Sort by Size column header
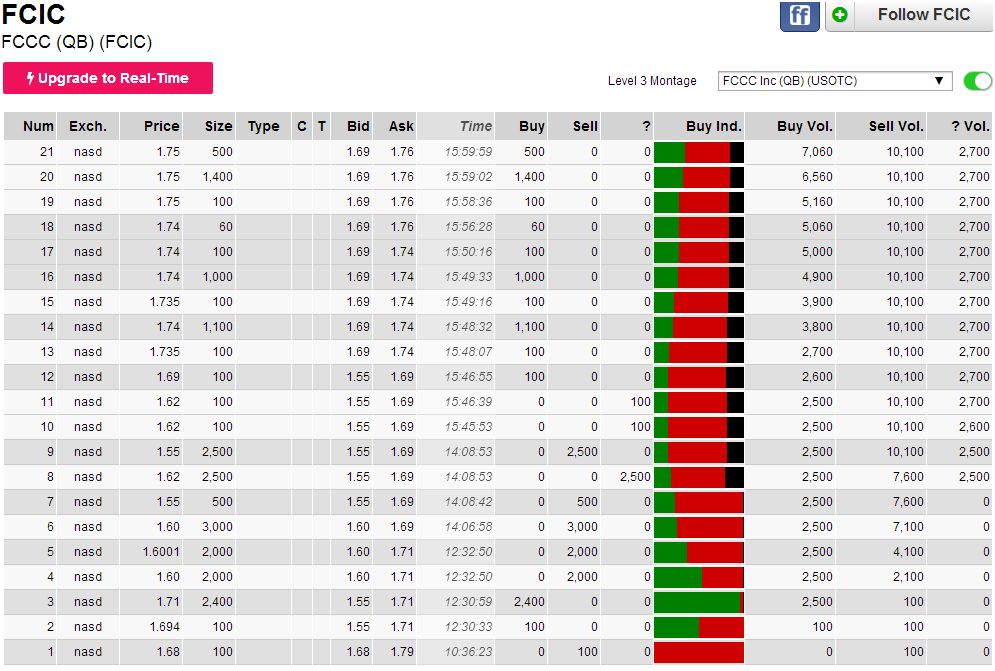 [x=209, y=126]
